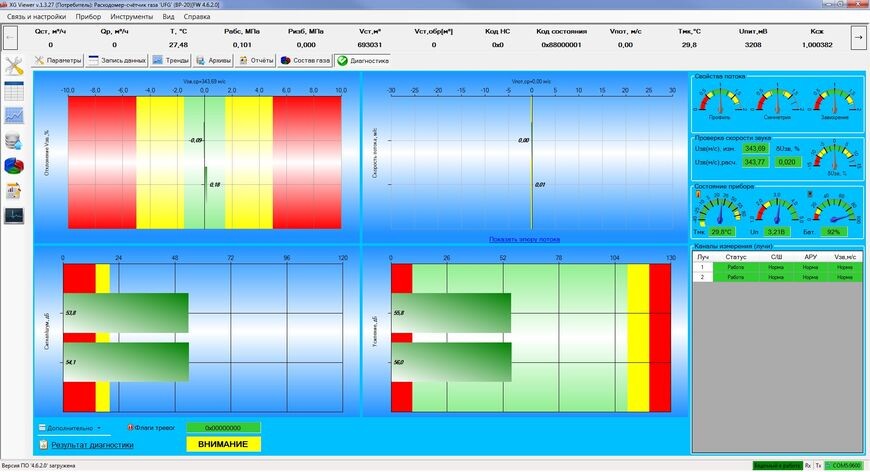
Task: Switch to the Параметры tab
Action: tap(58, 60)
